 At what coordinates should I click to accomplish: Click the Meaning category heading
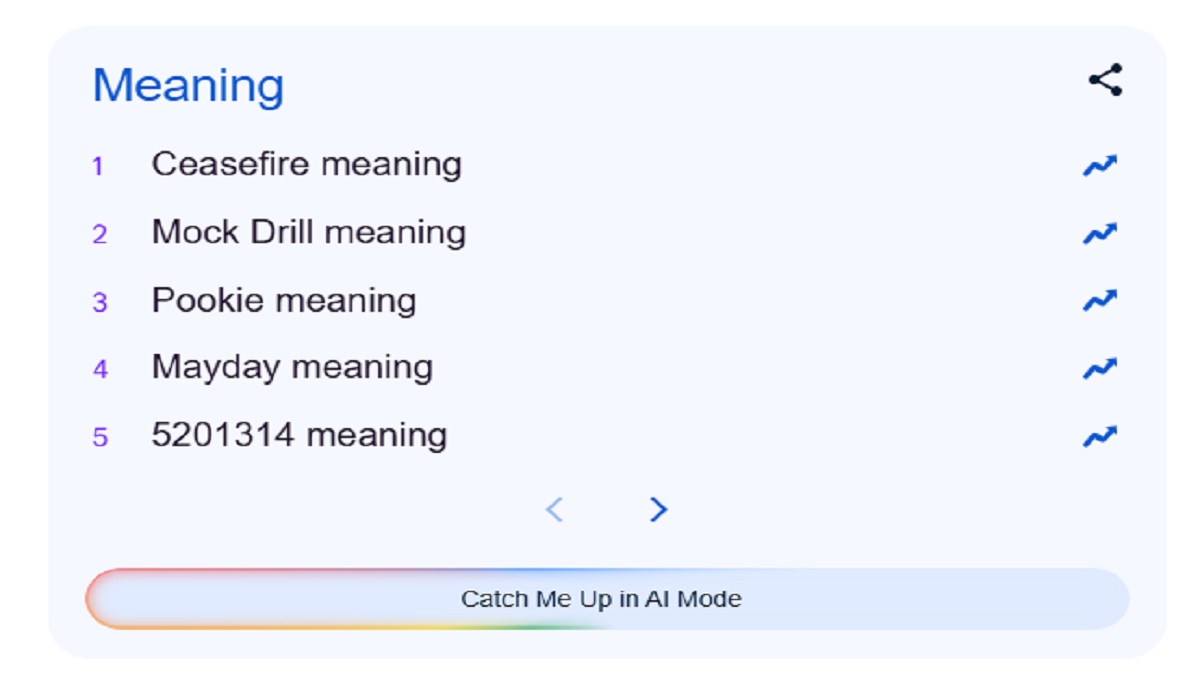pos(188,85)
